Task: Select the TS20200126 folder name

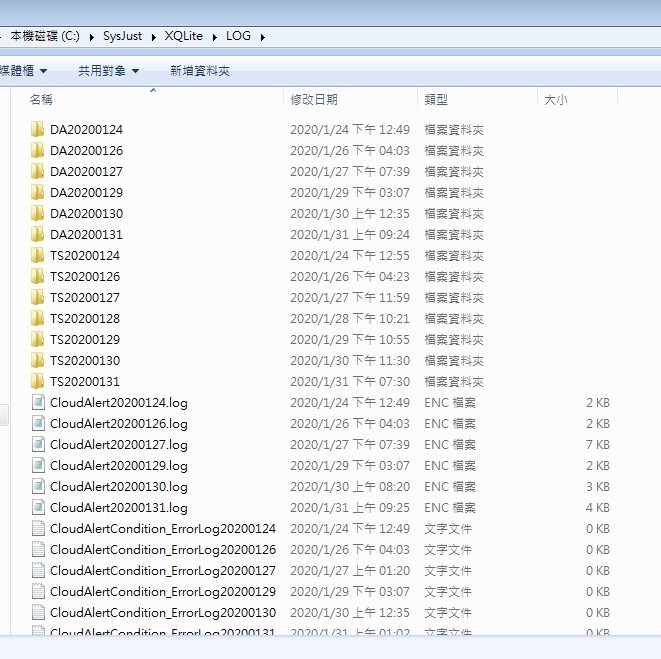Action: coord(85,276)
